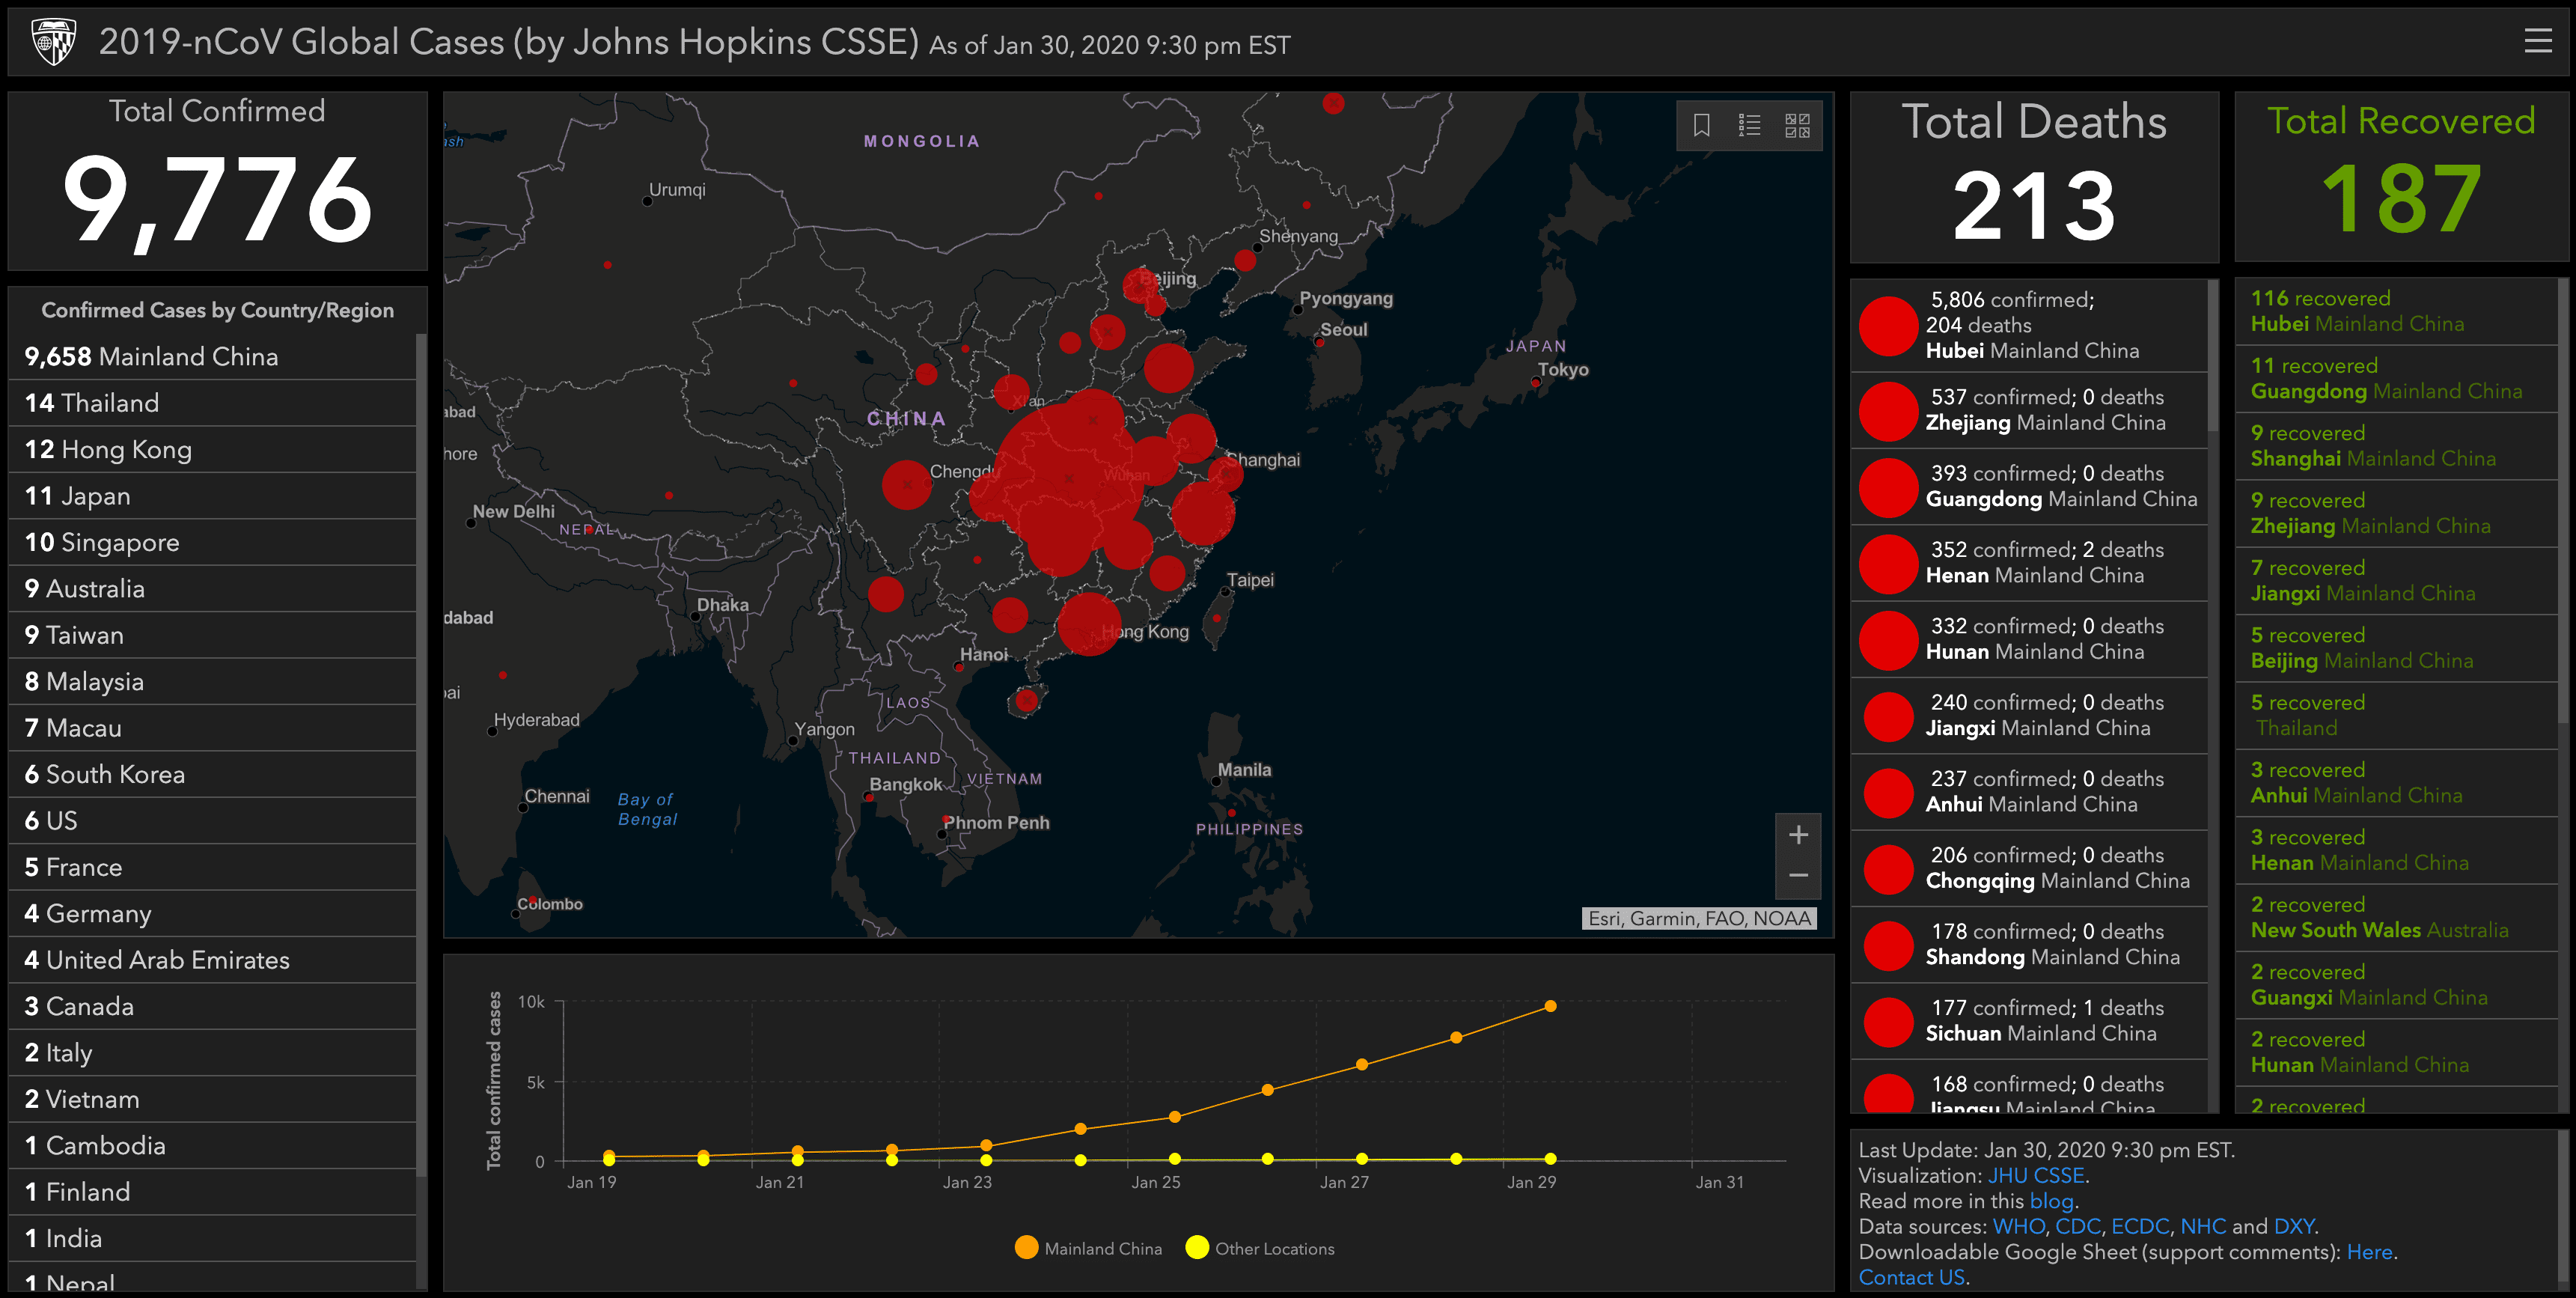Screen dimensions: 2576x1298
Task: Click red circle beside Henan confirmed entry
Action: [x=1888, y=564]
